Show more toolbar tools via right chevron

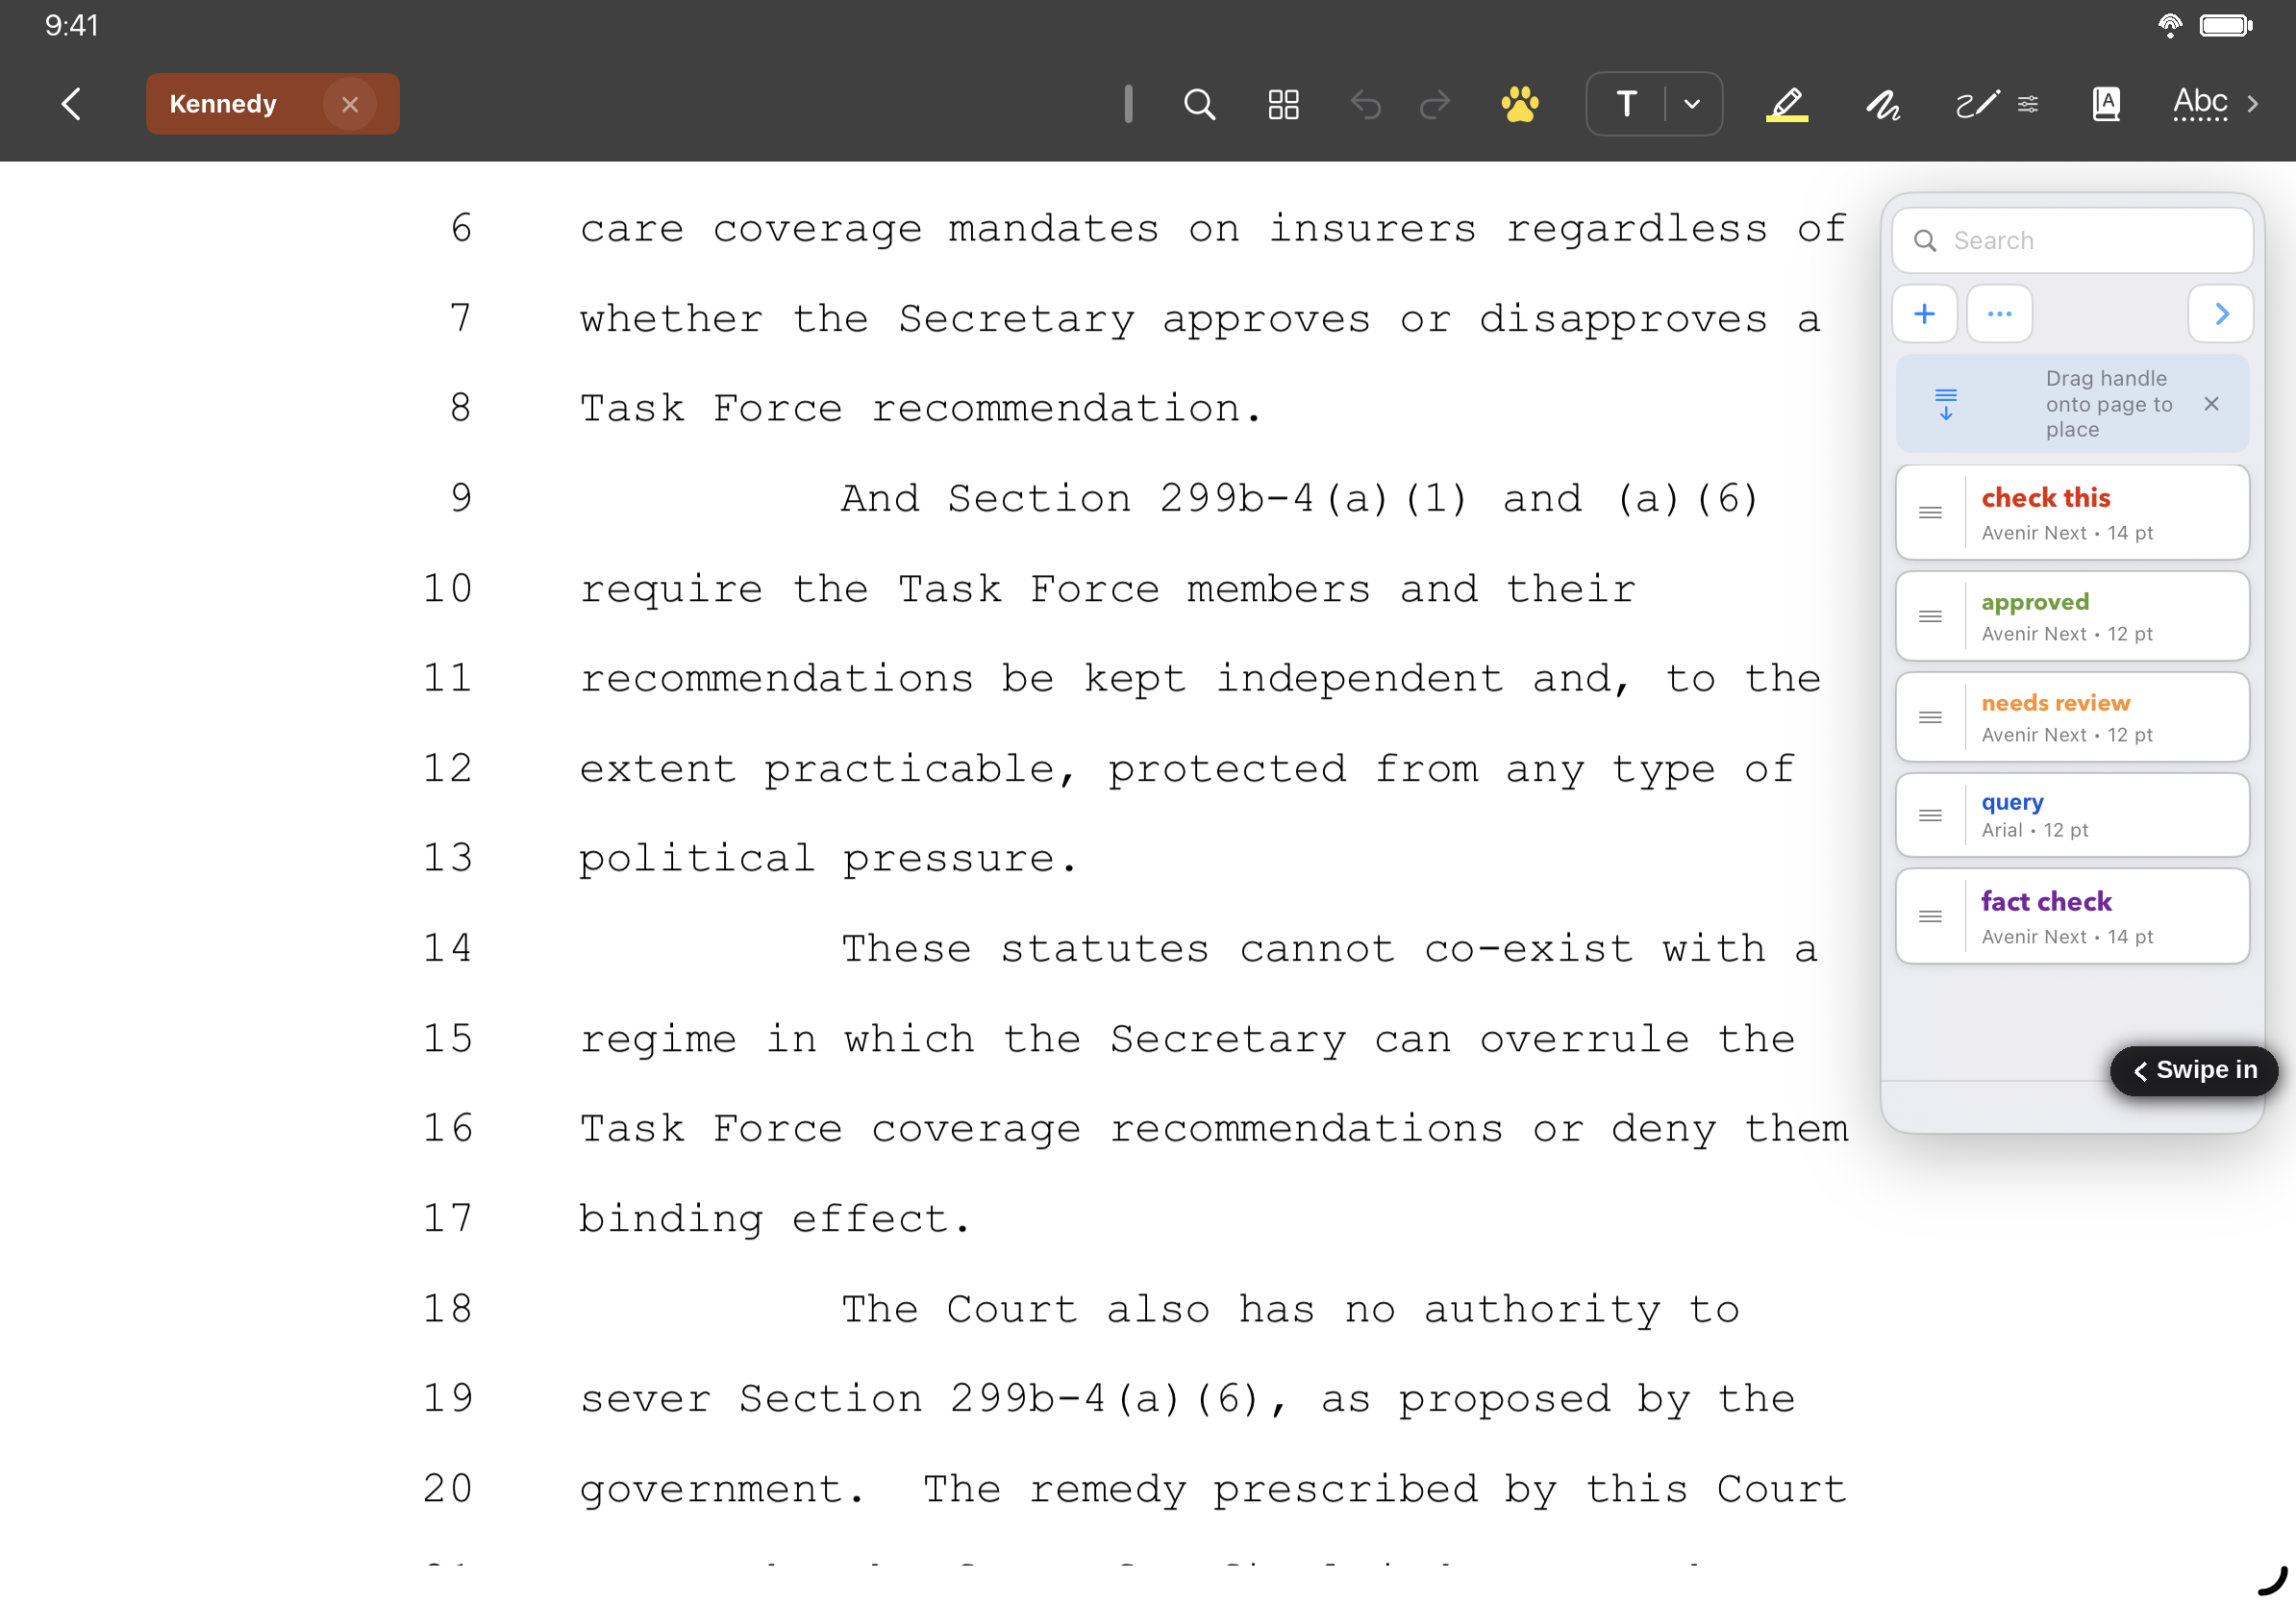click(x=2253, y=104)
